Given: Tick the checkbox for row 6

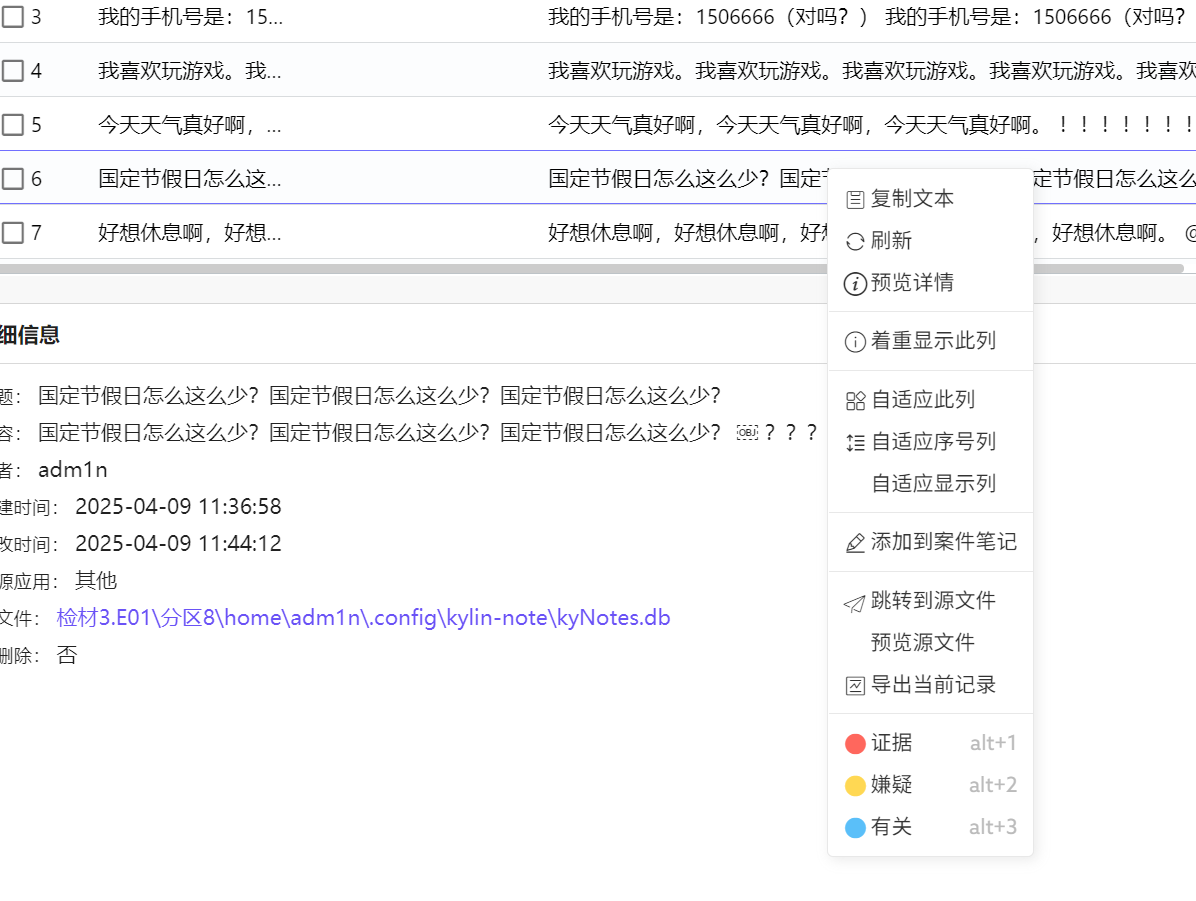Looking at the screenshot, I should coord(13,179).
